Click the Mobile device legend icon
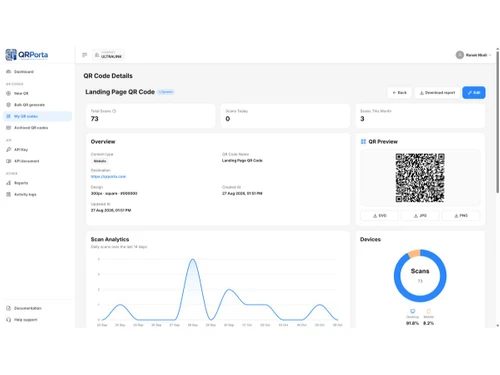Image resolution: width=500 pixels, height=375 pixels. point(429,311)
